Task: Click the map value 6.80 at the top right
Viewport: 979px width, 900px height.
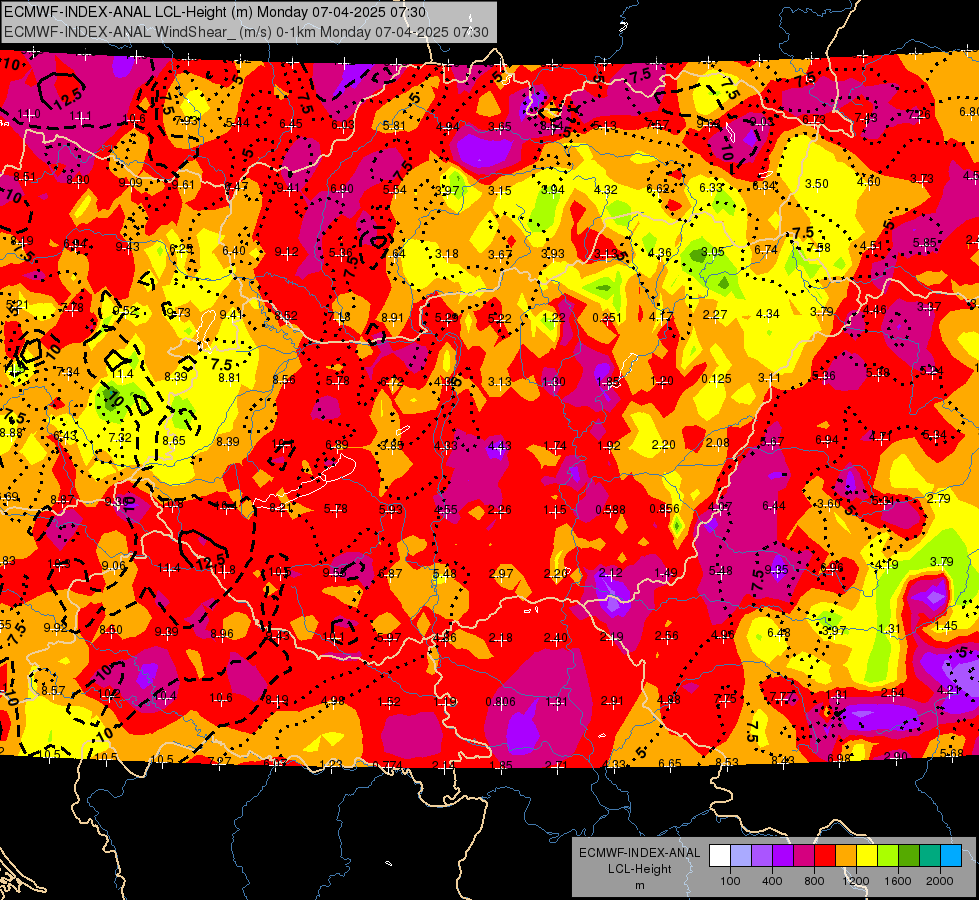Action: click(x=968, y=112)
